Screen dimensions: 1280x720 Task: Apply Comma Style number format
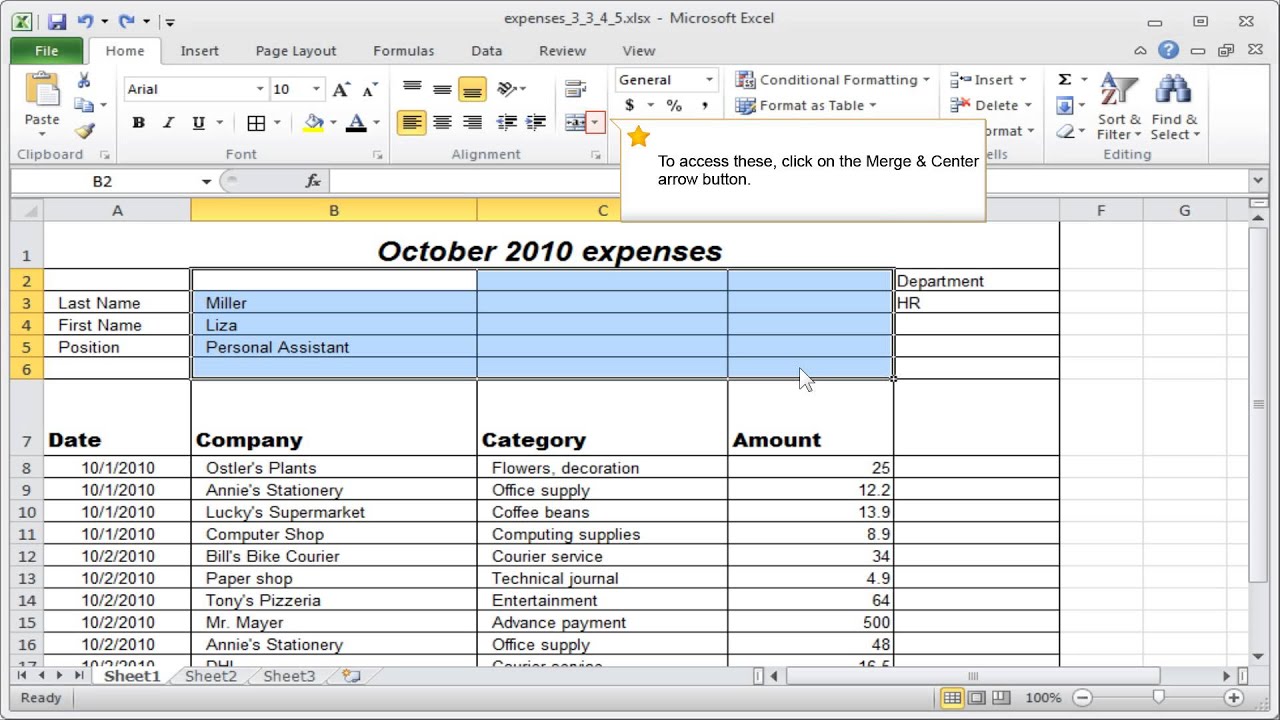[x=704, y=105]
